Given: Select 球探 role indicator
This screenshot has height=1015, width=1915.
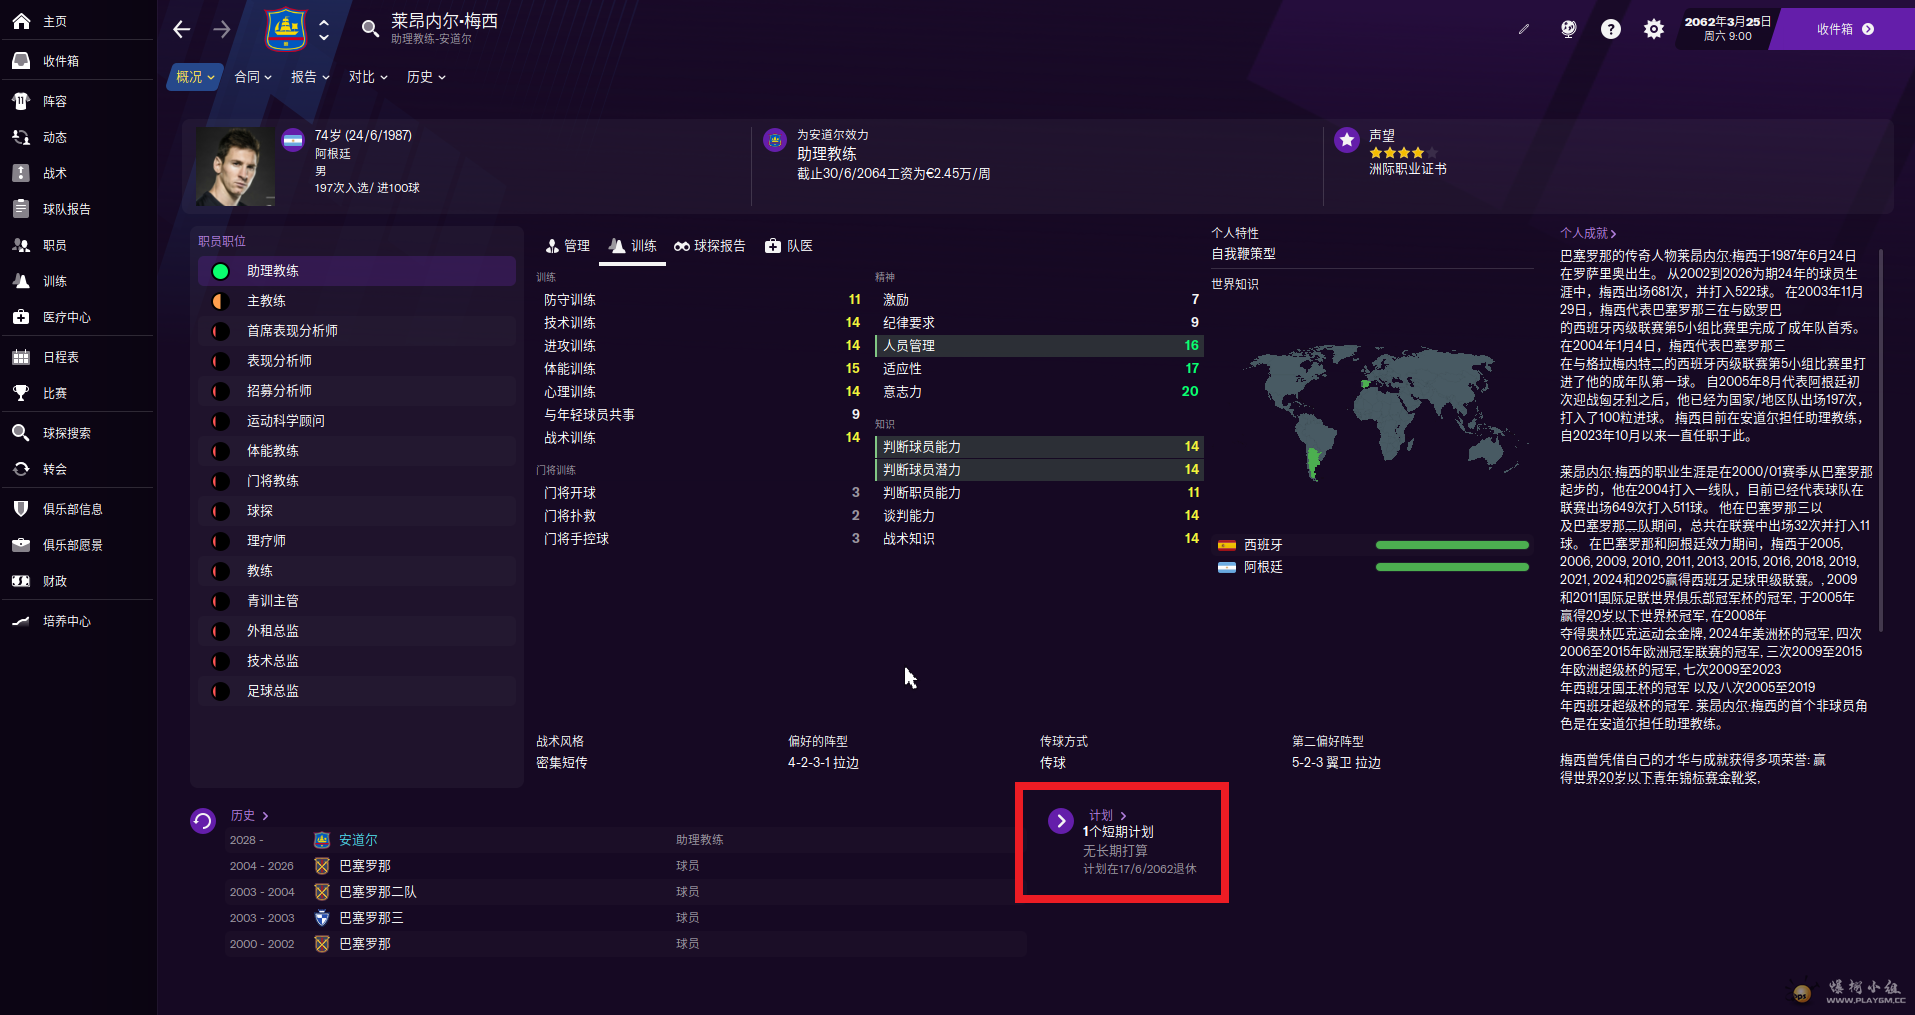Looking at the screenshot, I should tap(221, 511).
